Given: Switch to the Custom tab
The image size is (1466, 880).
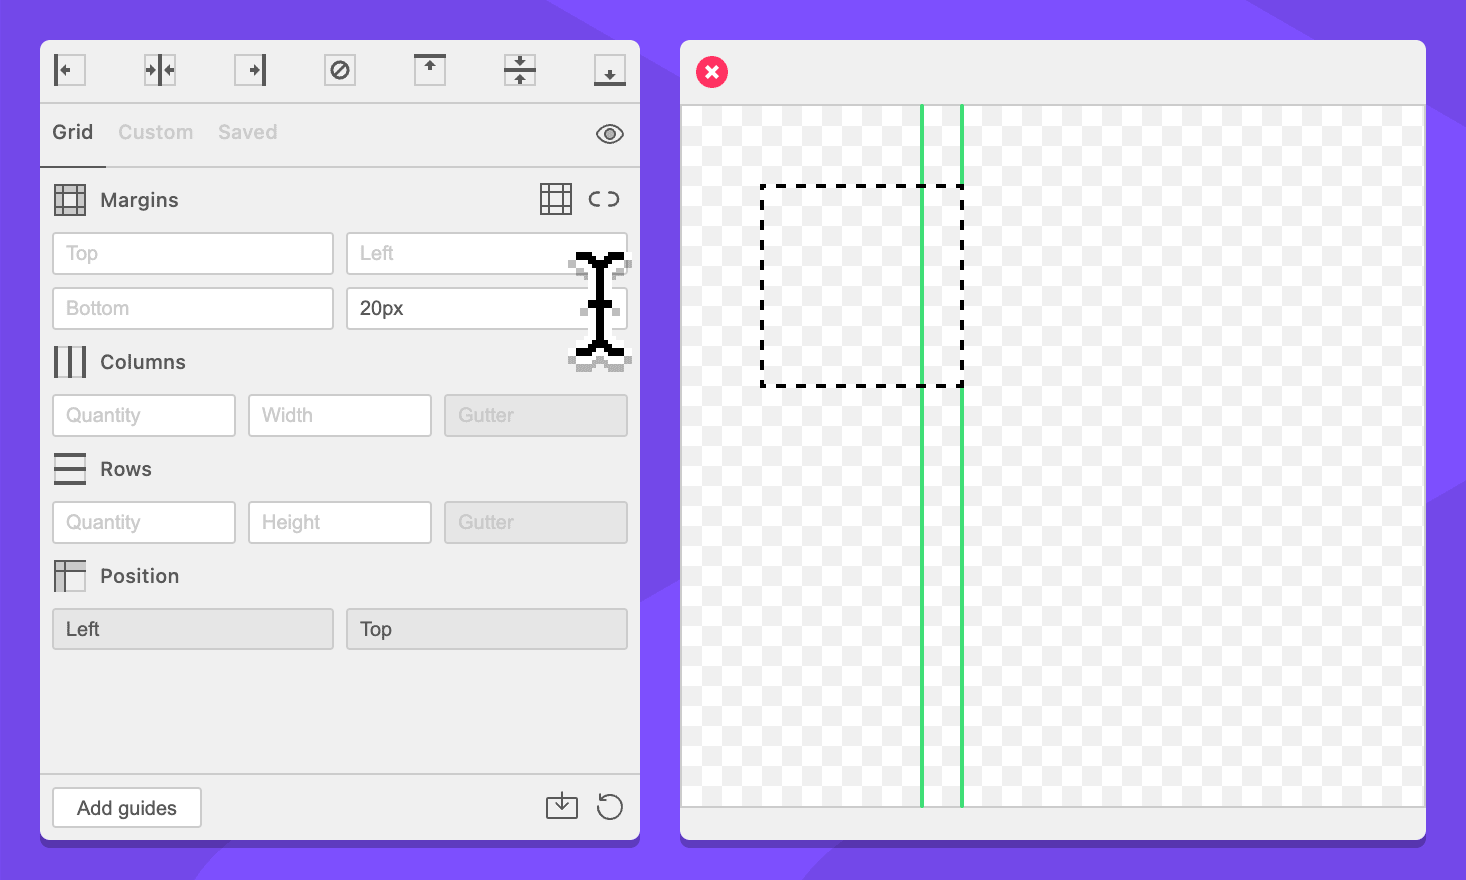Looking at the screenshot, I should pyautogui.click(x=155, y=132).
